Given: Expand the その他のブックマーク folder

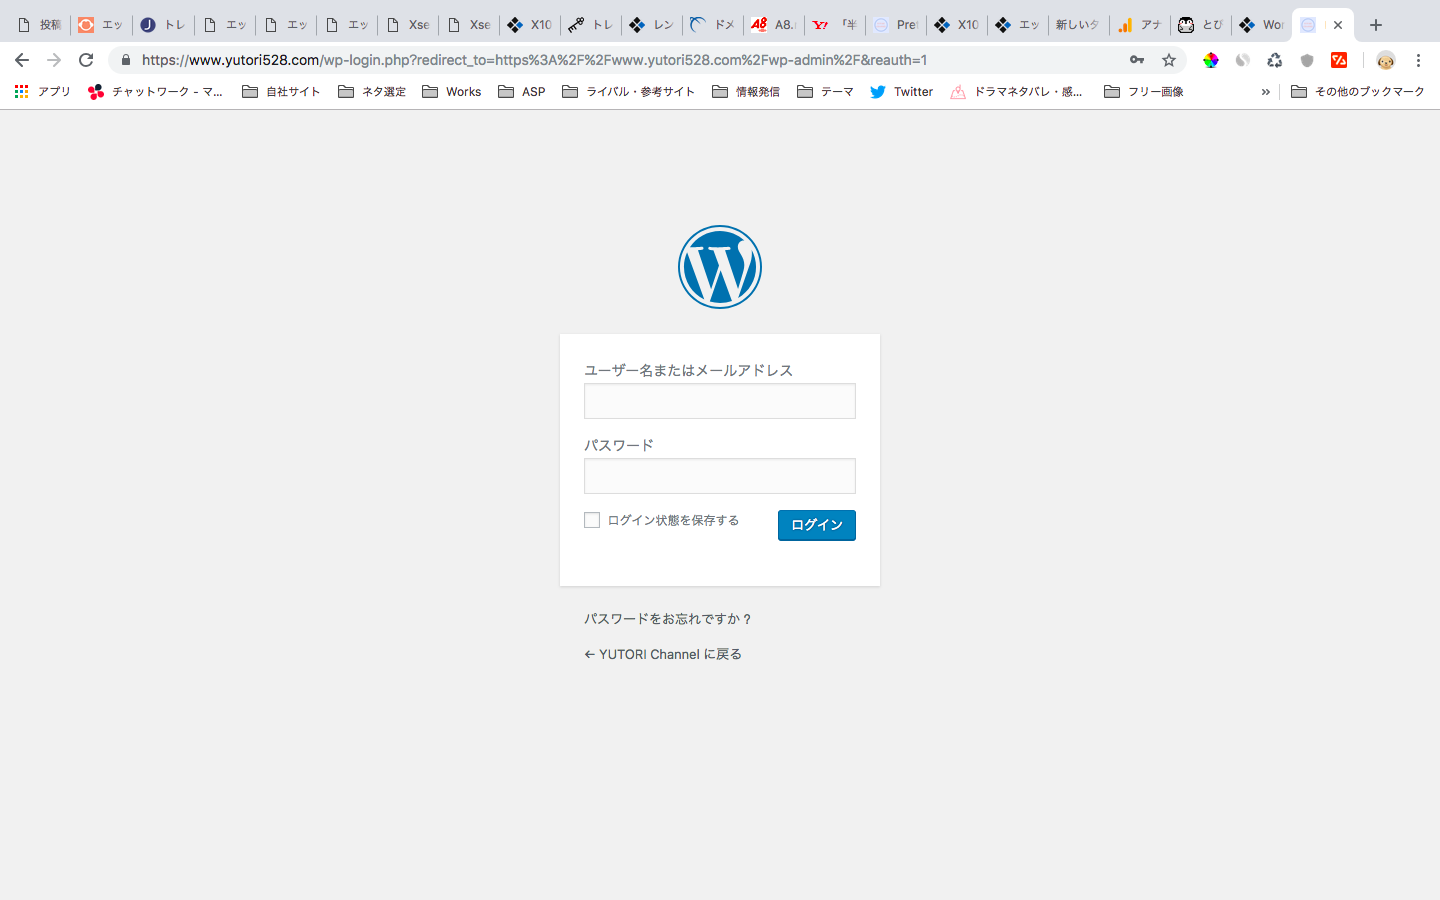Looking at the screenshot, I should click(x=1358, y=92).
